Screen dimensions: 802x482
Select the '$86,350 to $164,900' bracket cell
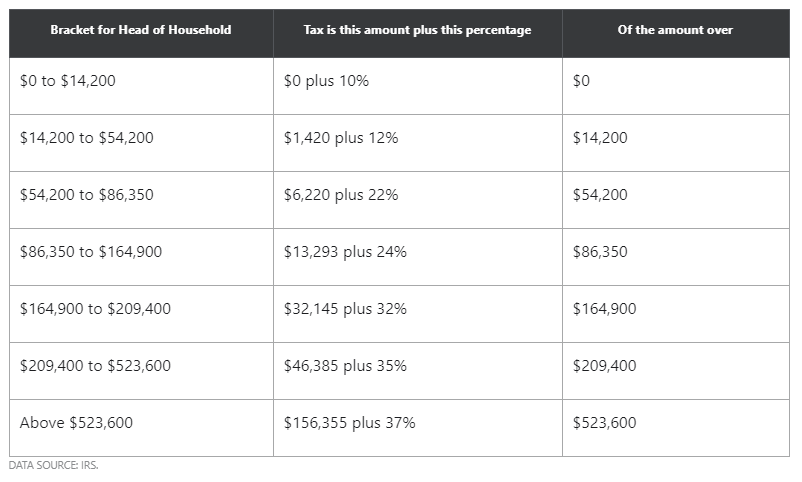(x=141, y=257)
